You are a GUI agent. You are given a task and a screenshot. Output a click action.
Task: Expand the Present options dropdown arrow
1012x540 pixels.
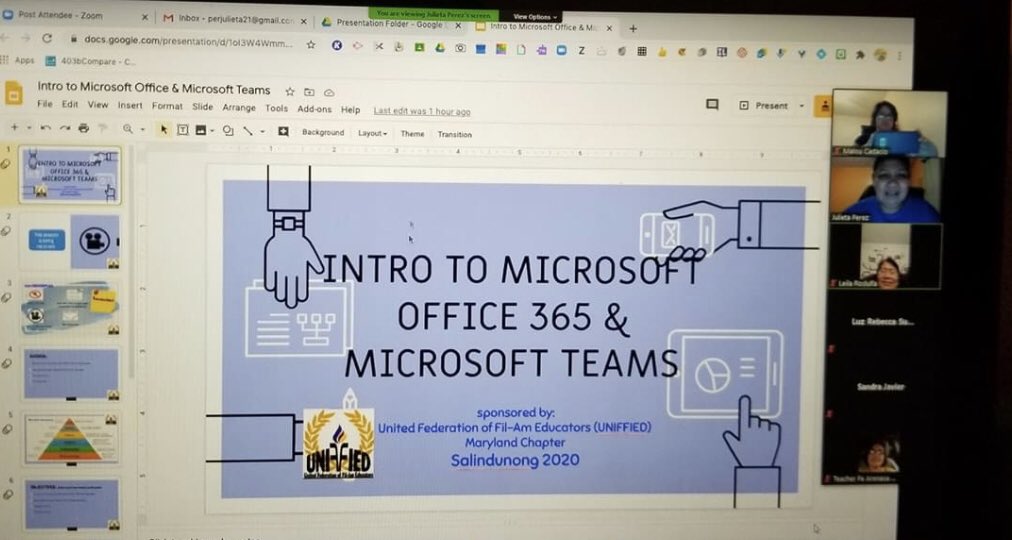[802, 106]
